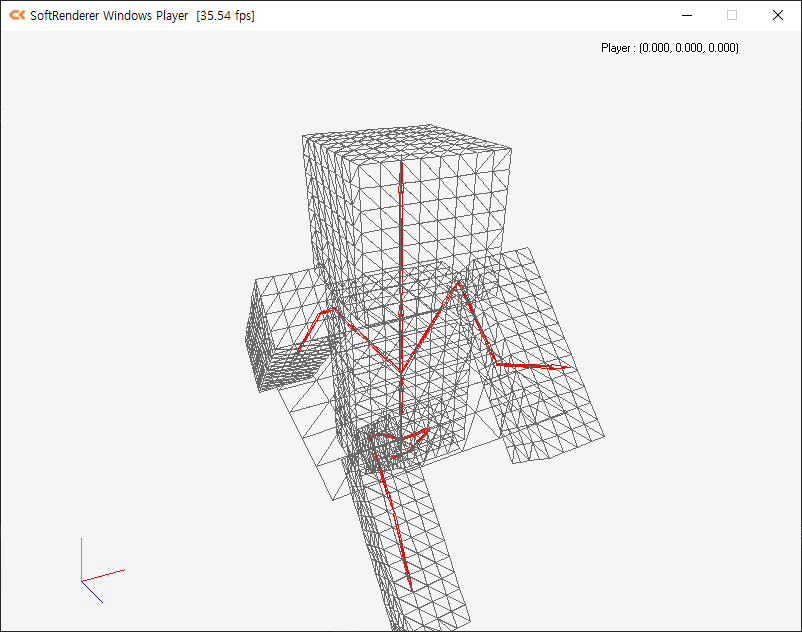Click the red leg bone line
The height and width of the screenshot is (632, 802).
coord(394,520)
